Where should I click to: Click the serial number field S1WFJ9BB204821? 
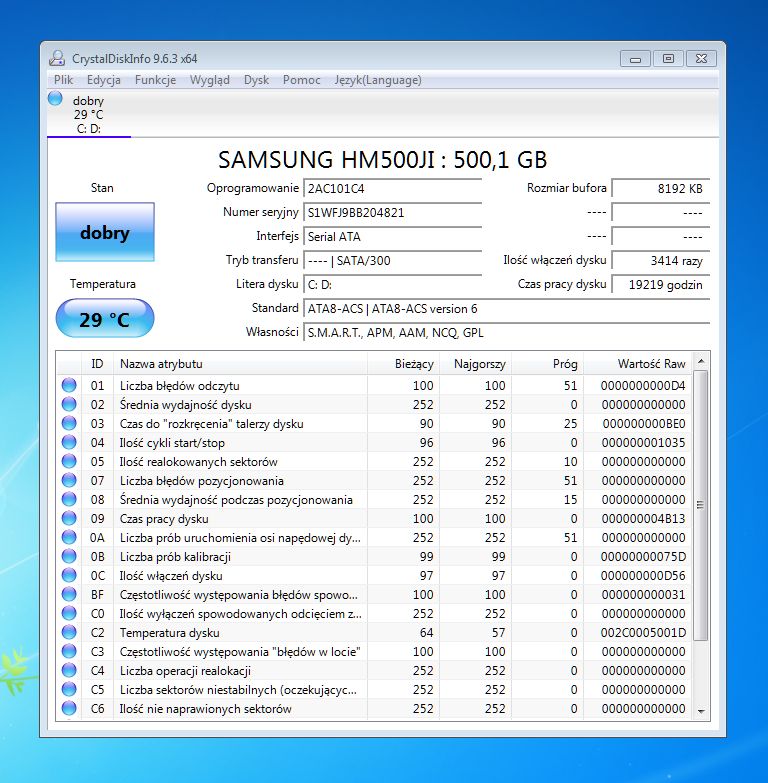point(392,213)
